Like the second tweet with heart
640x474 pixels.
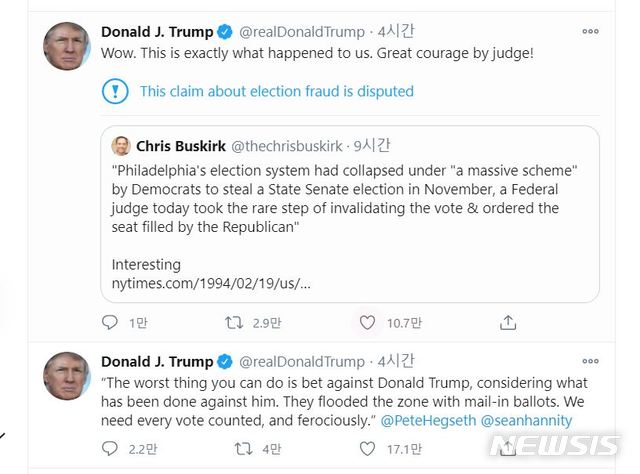tap(367, 449)
